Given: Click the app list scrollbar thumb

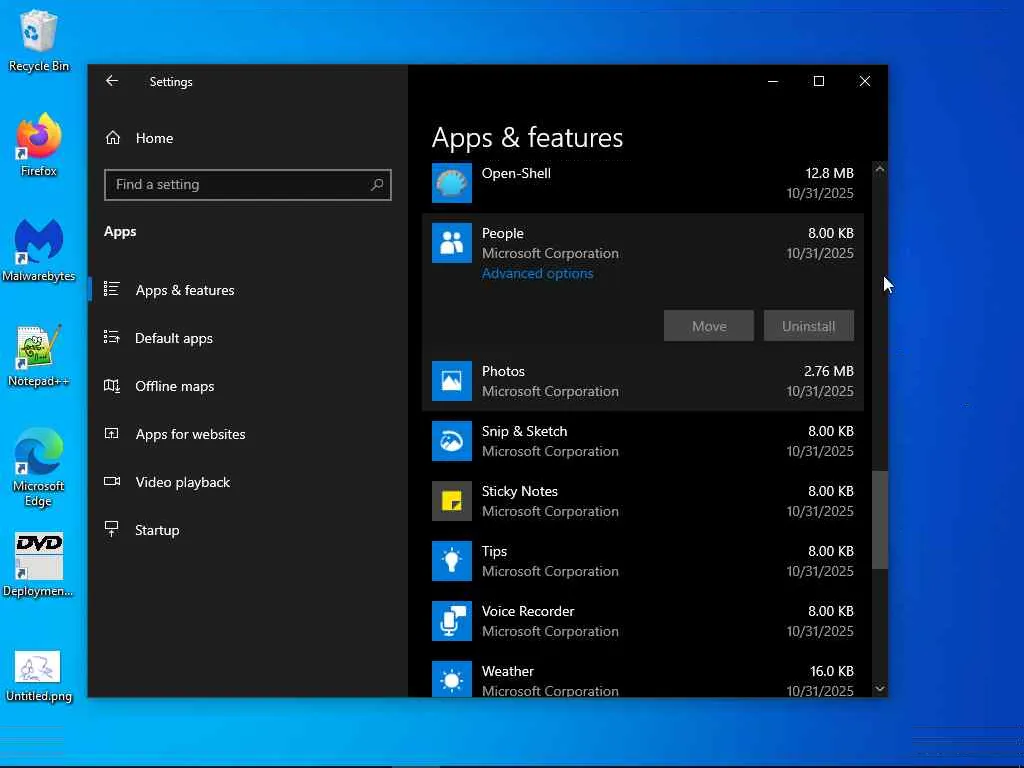Looking at the screenshot, I should [x=880, y=520].
